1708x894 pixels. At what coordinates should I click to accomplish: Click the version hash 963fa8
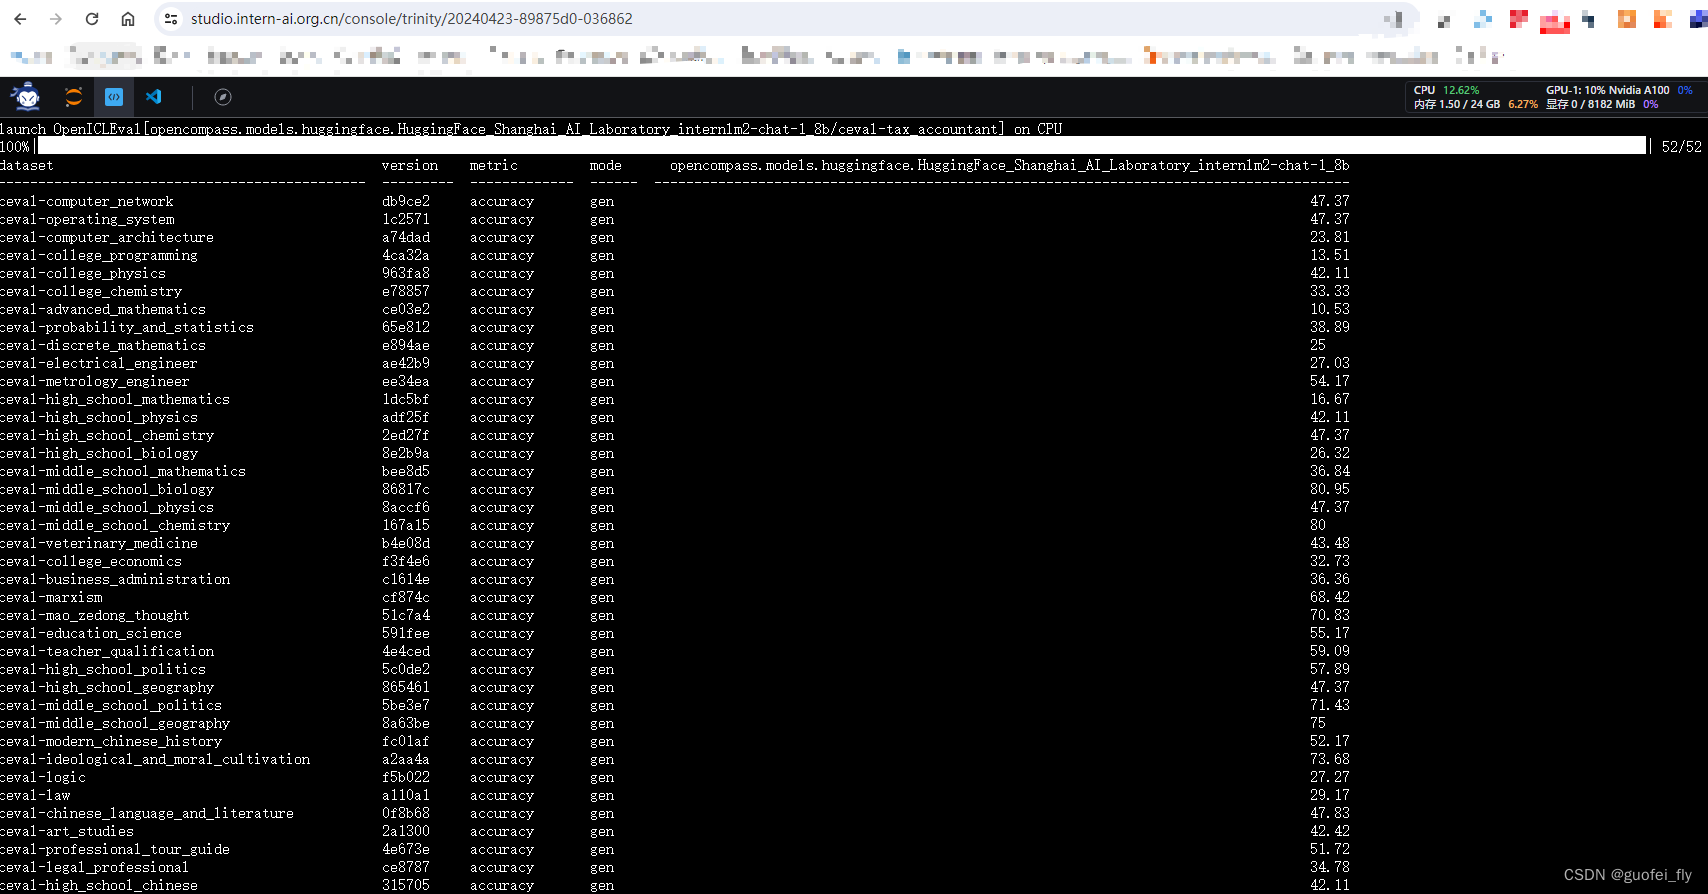(x=406, y=273)
